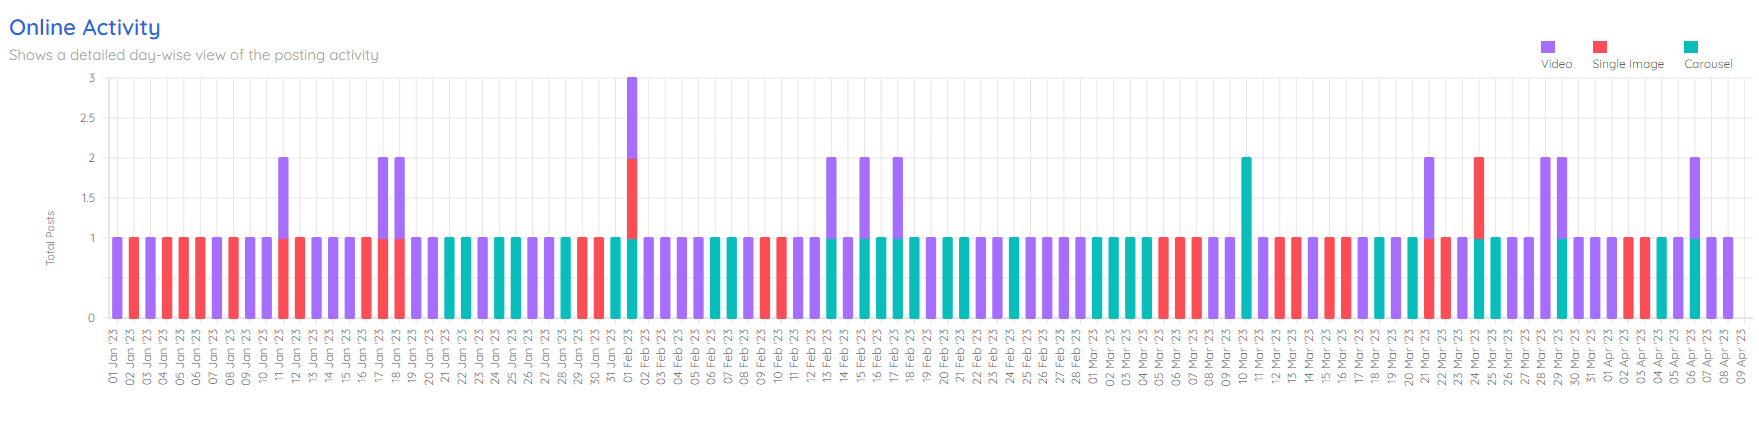The width and height of the screenshot is (1759, 428).
Task: Click the 'Single Image' legend label
Action: 1628,64
